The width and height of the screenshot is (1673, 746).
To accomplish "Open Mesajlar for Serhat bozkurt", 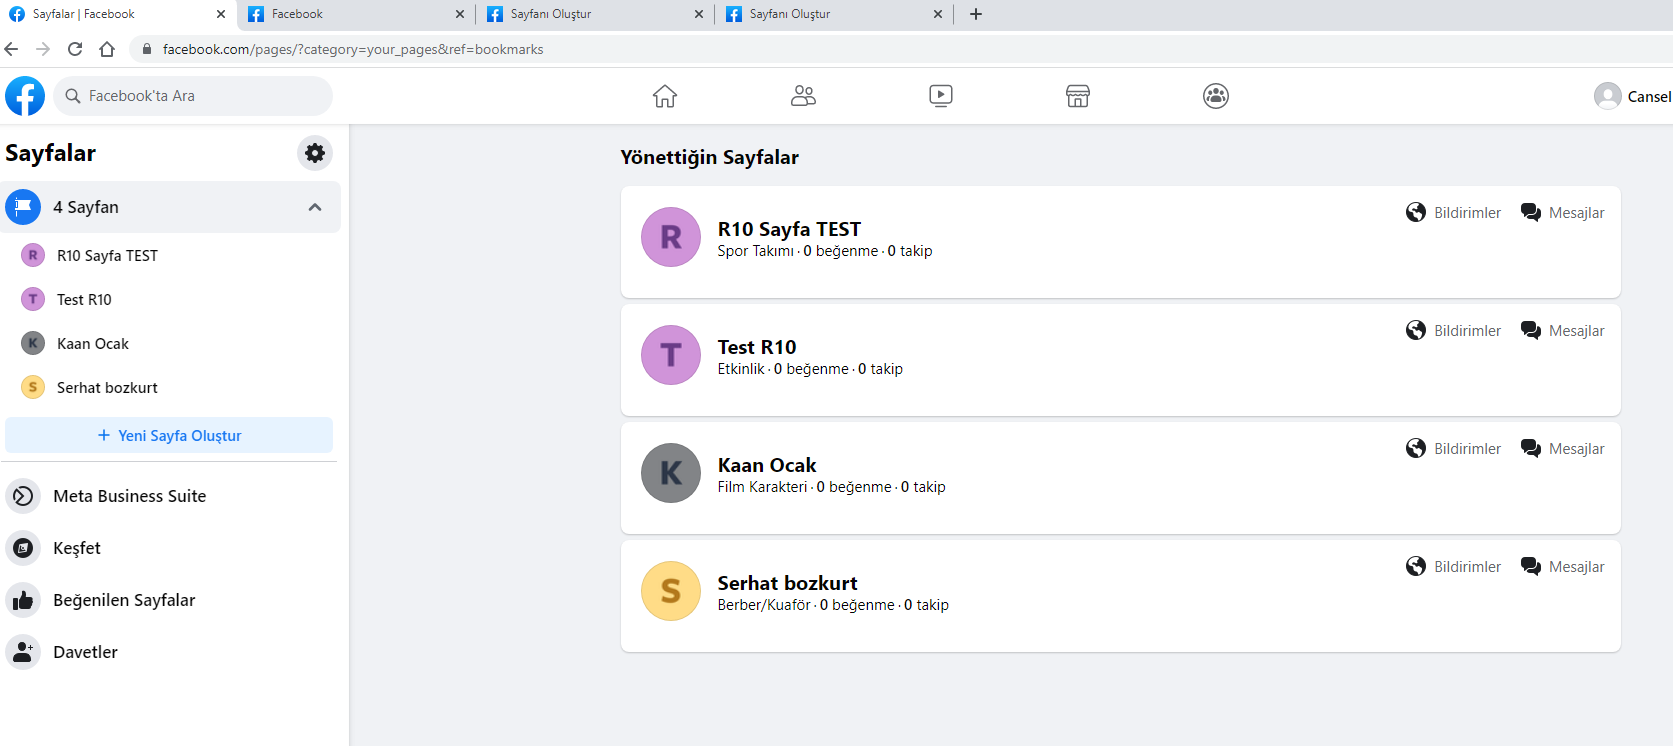I will pyautogui.click(x=1576, y=567).
